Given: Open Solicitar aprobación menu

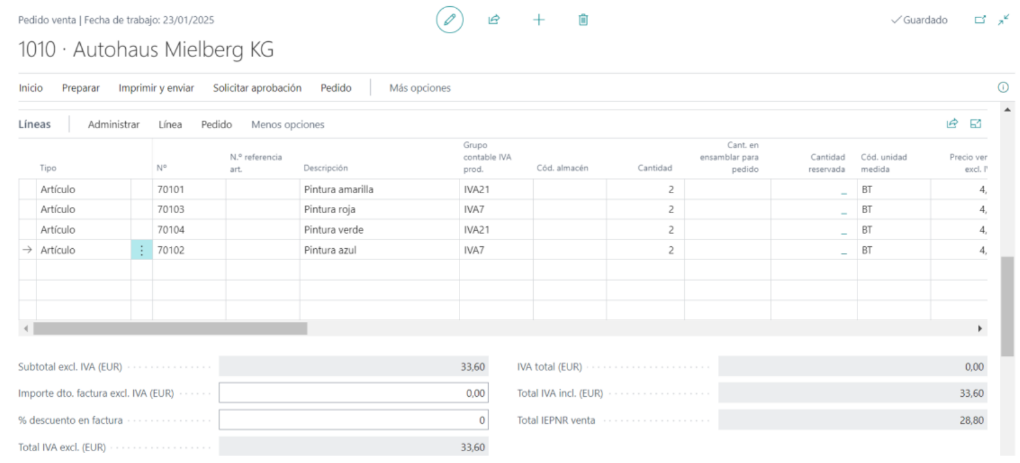Looking at the screenshot, I should pyautogui.click(x=258, y=88).
